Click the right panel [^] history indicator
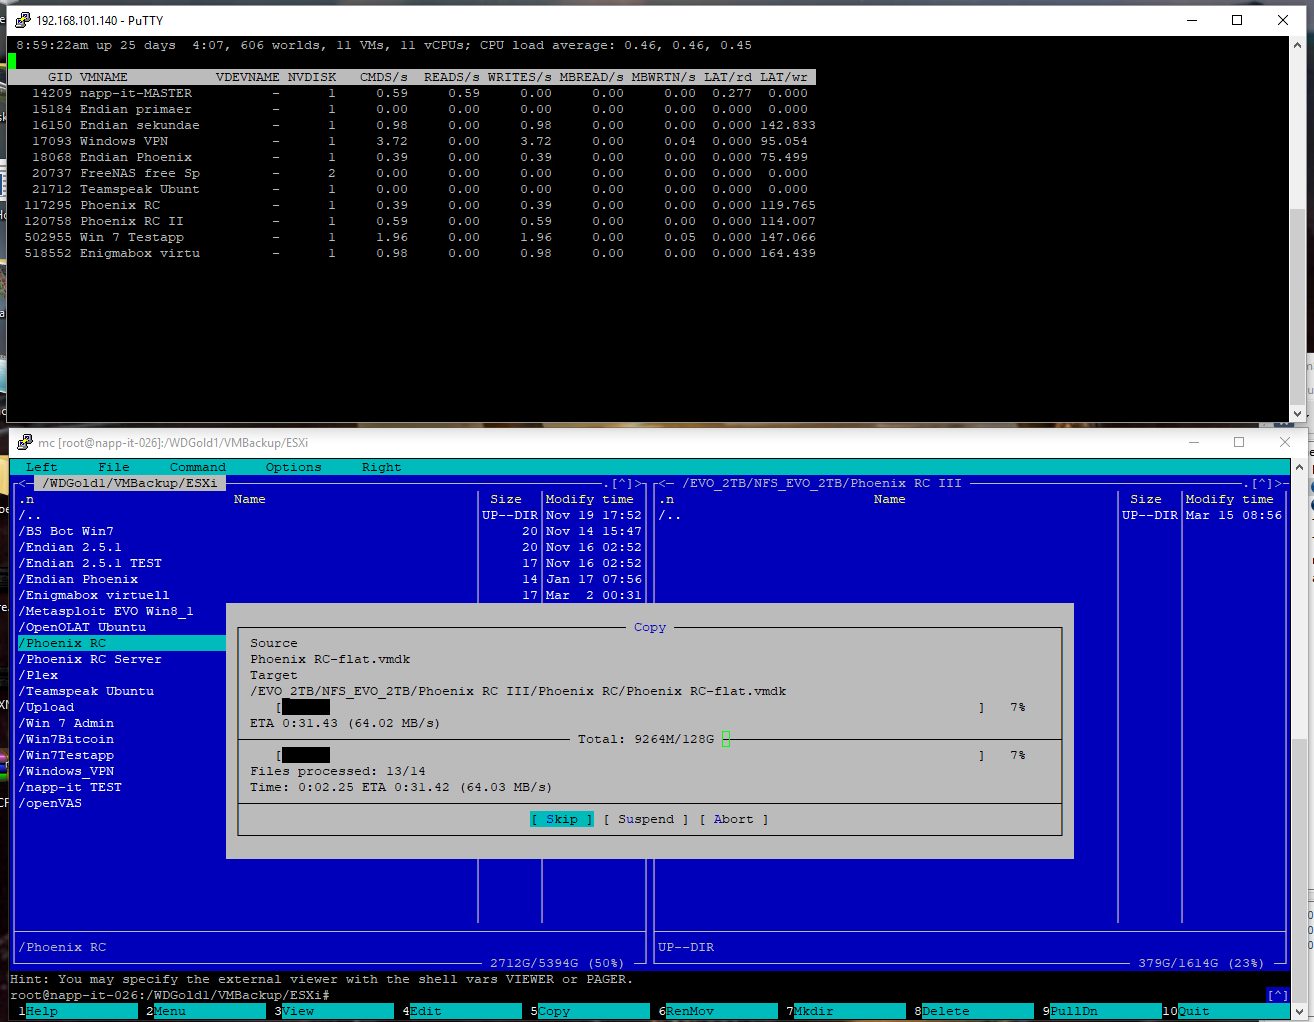Viewport: 1314px width, 1022px height. (x=1261, y=483)
